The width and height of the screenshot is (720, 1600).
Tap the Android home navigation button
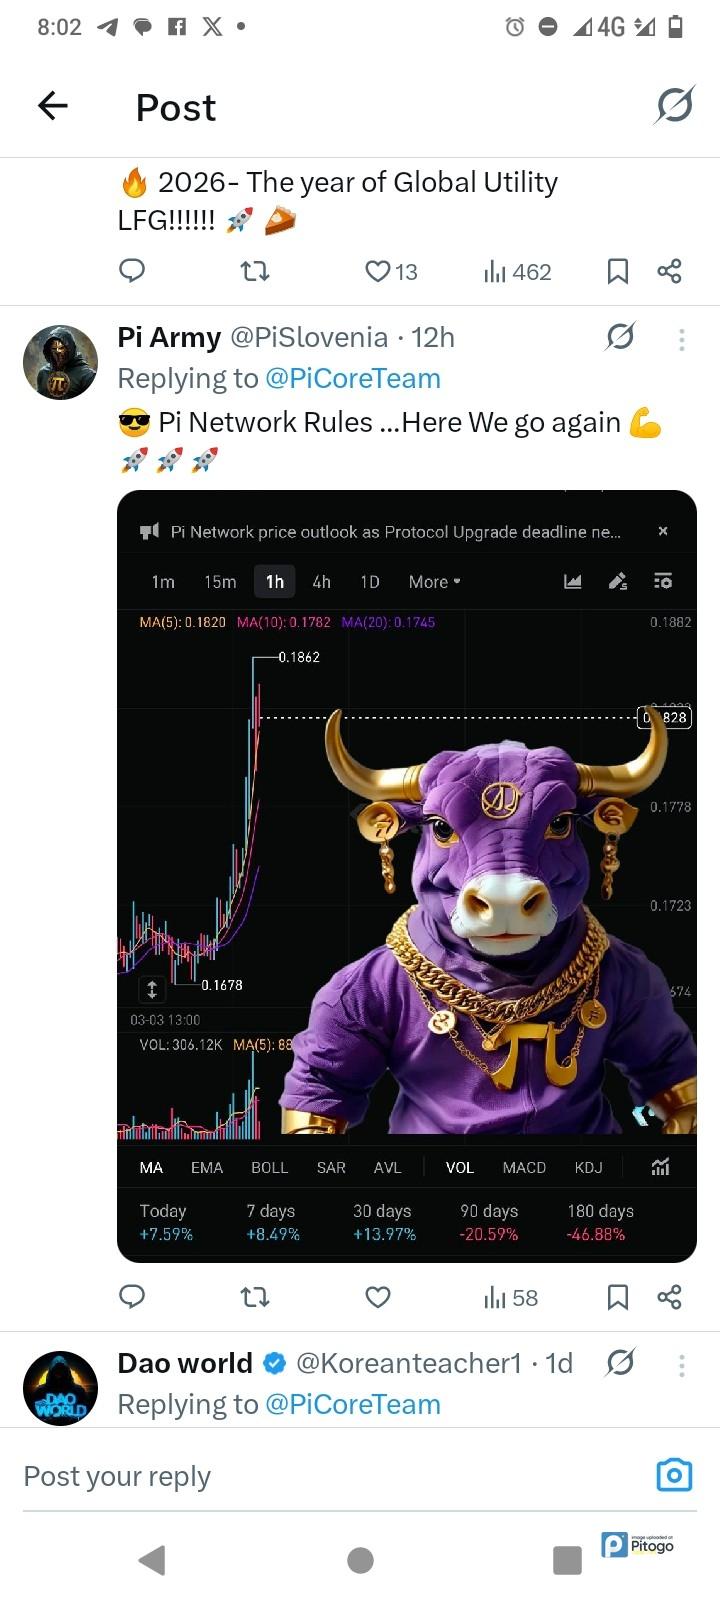360,1560
